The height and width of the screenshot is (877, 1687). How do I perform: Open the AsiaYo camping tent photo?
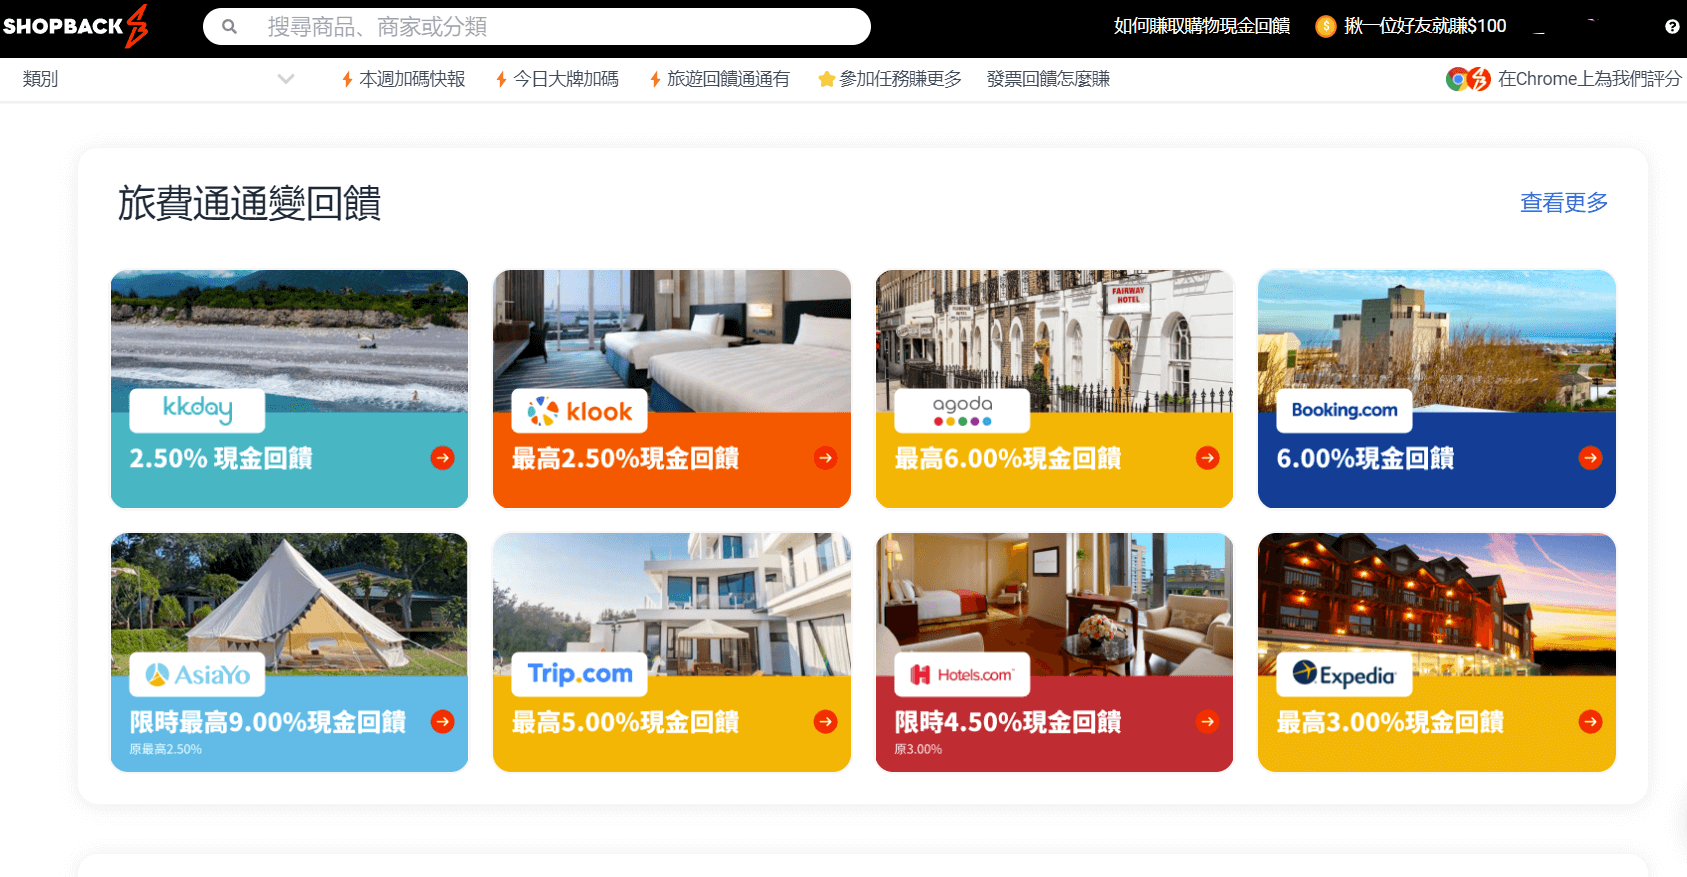[x=289, y=604]
